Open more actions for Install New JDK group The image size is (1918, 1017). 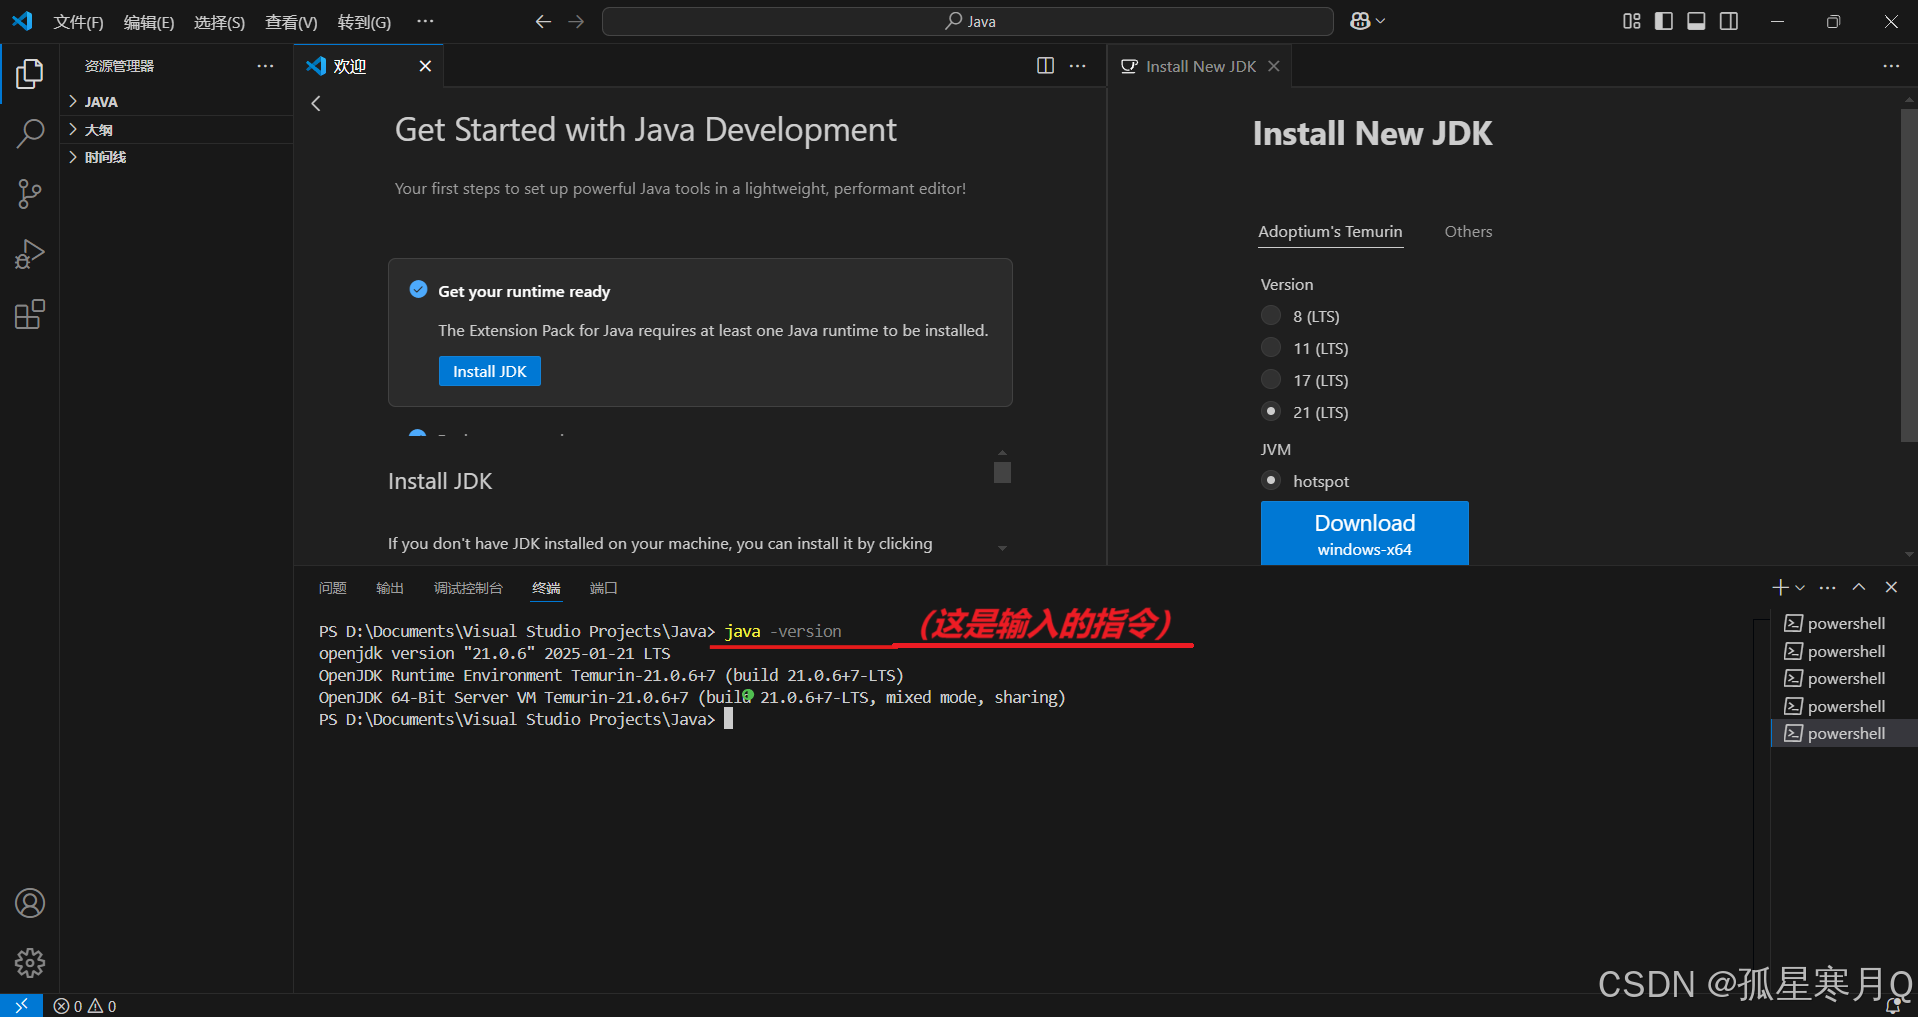point(1891,66)
